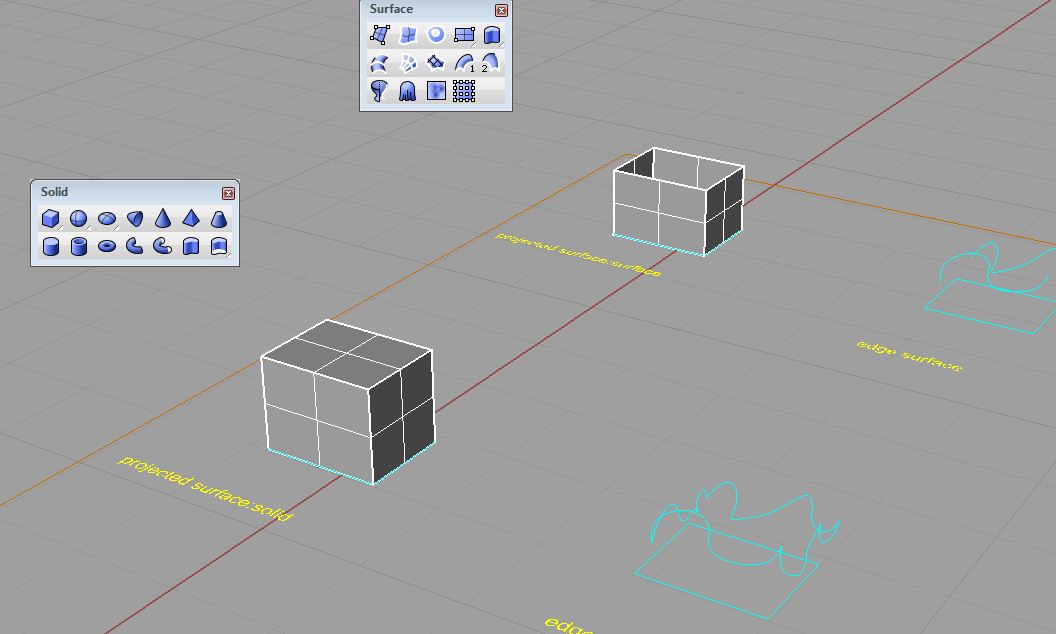Pick the Sweep 1 rail tool
The image size is (1056, 634).
point(464,64)
